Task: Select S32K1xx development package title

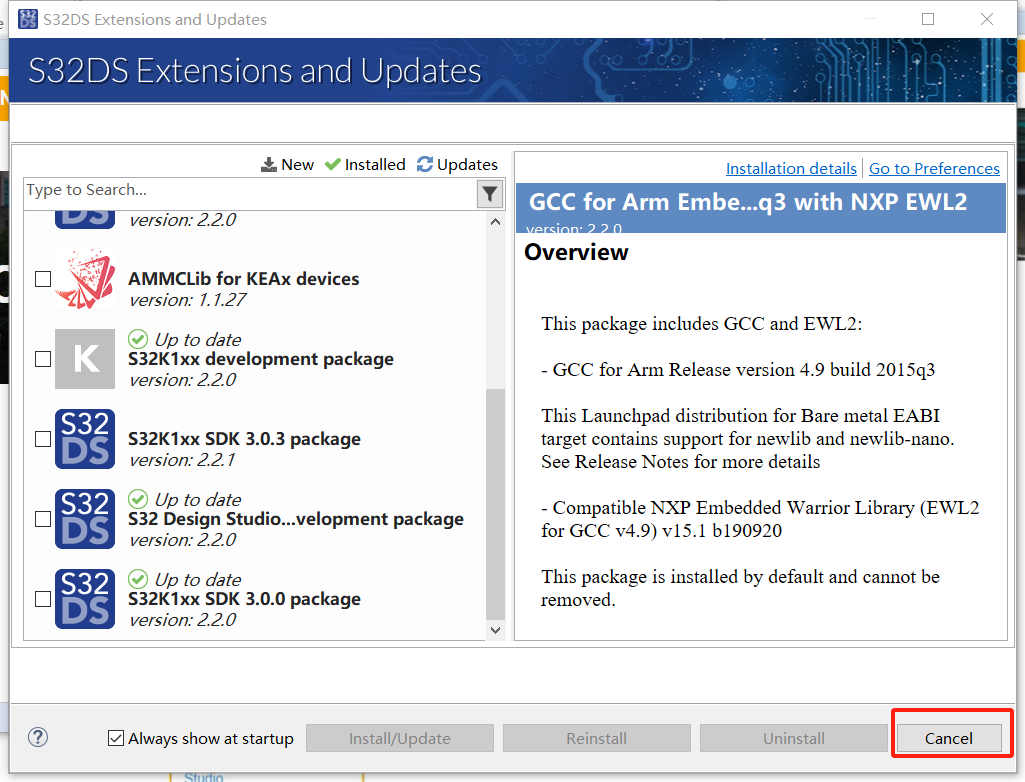Action: pos(261,359)
